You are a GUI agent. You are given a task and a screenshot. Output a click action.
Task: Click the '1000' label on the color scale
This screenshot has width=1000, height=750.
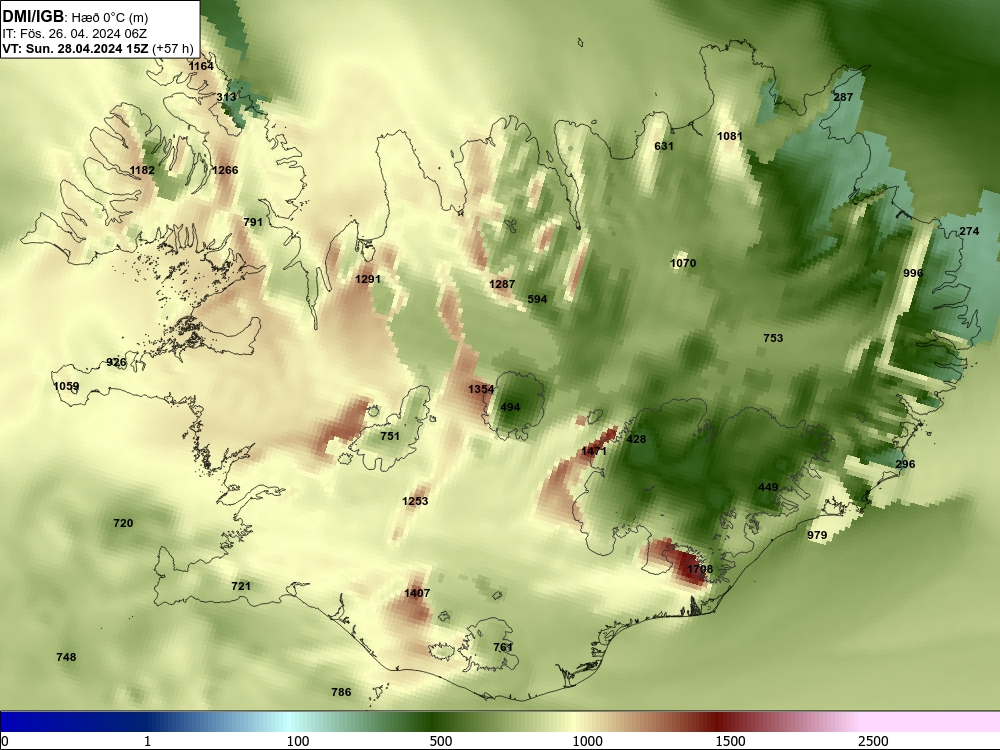coord(587,741)
